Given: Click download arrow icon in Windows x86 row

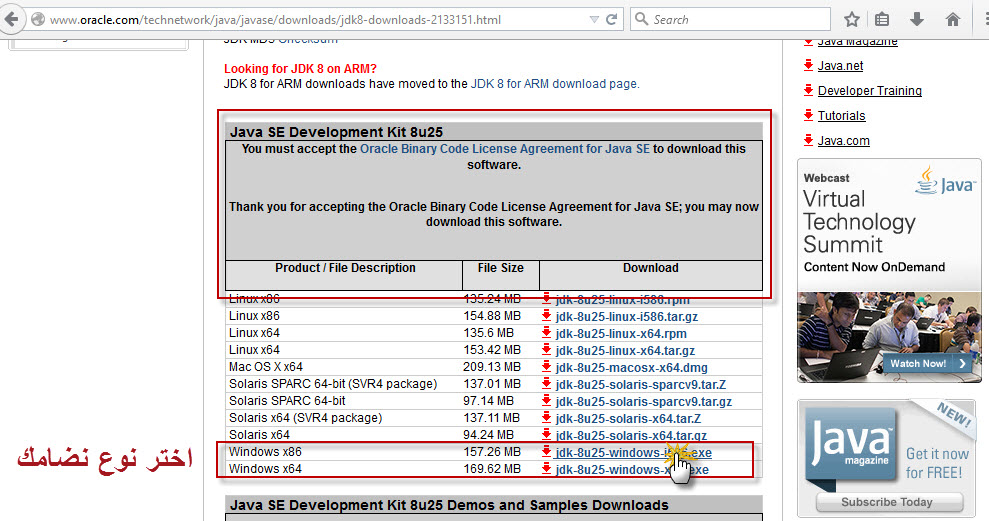Looking at the screenshot, I should (x=546, y=452).
